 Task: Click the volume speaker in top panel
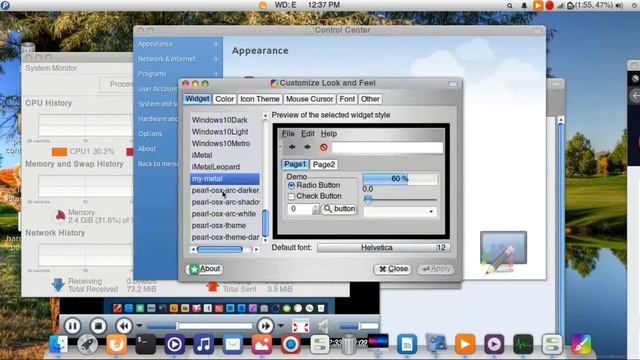coord(619,5)
